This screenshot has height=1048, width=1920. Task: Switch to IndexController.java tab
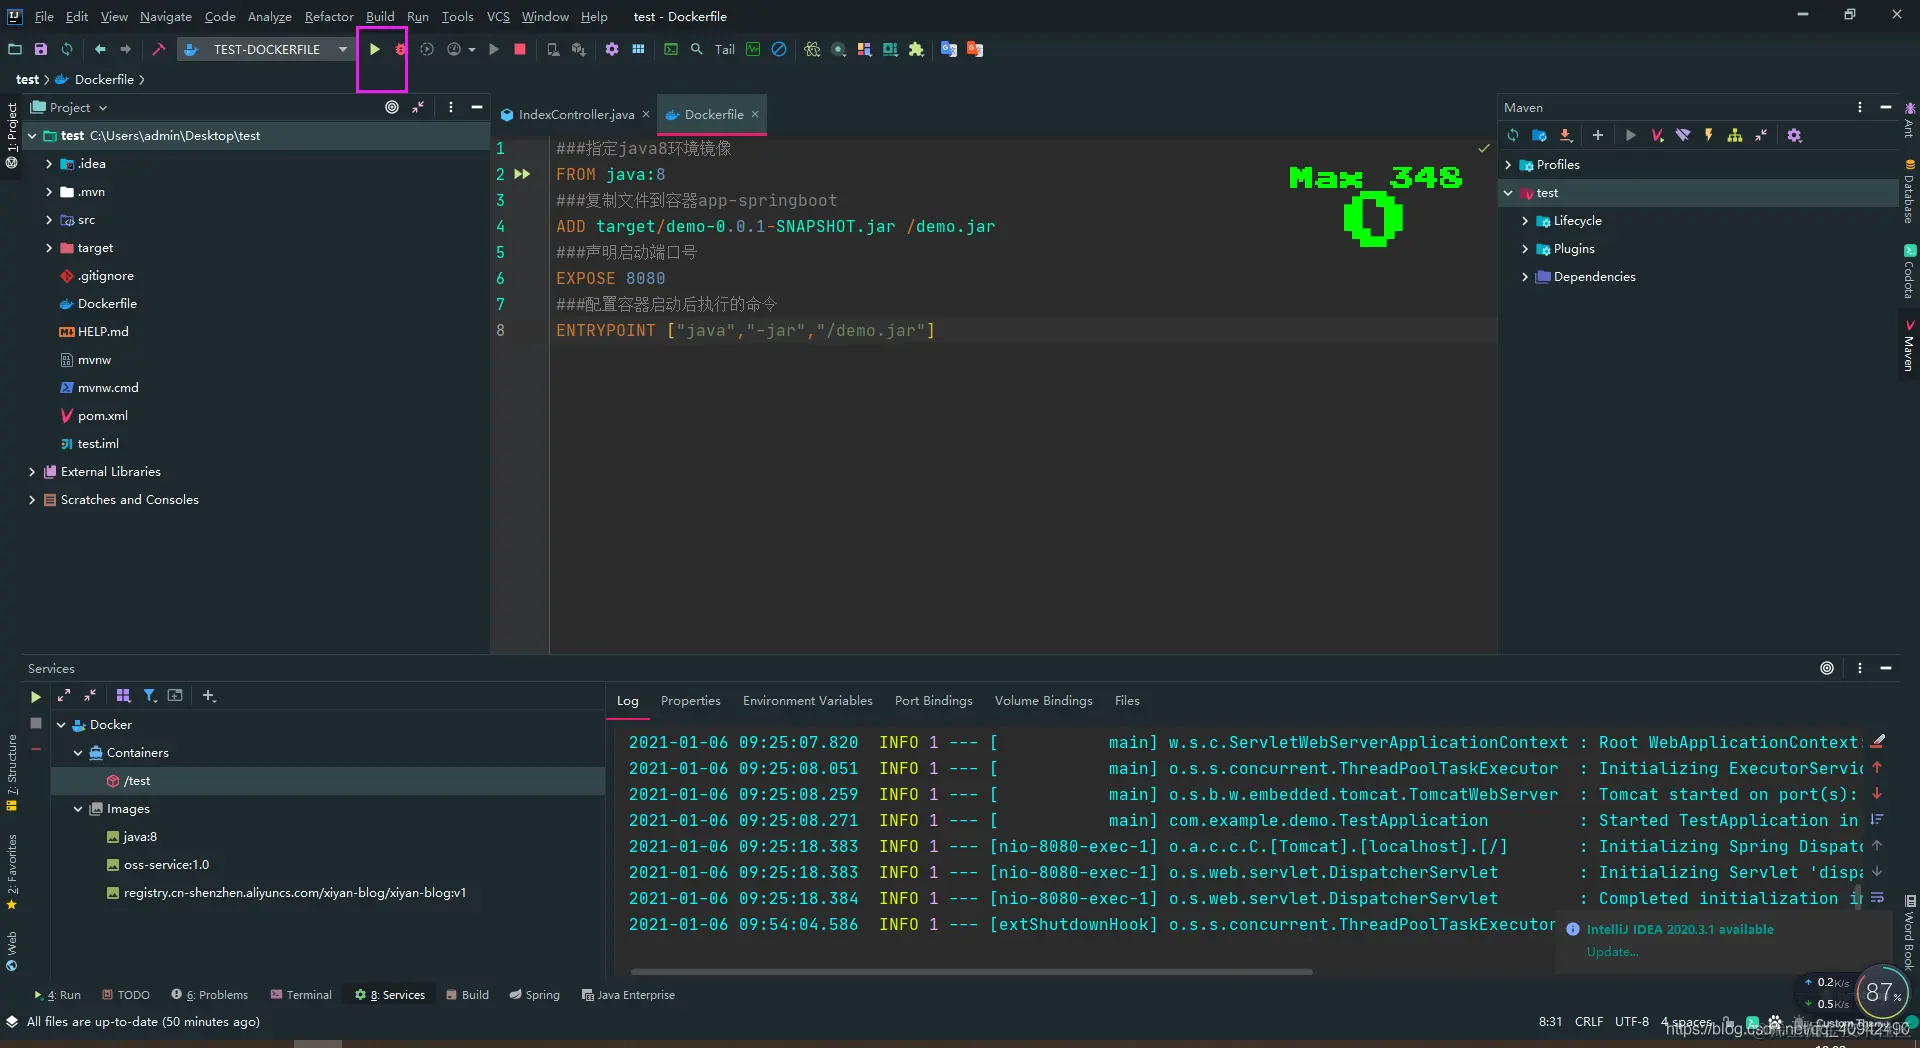coord(576,114)
